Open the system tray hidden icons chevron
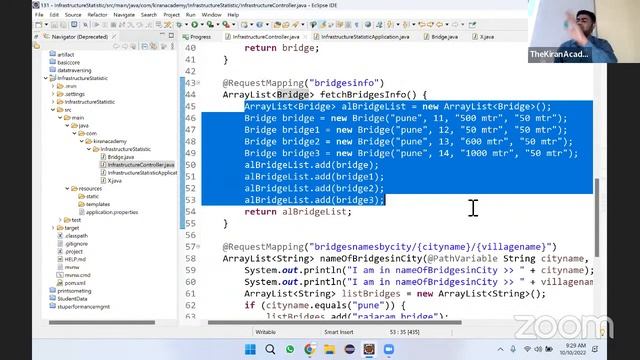 [x=500, y=349]
